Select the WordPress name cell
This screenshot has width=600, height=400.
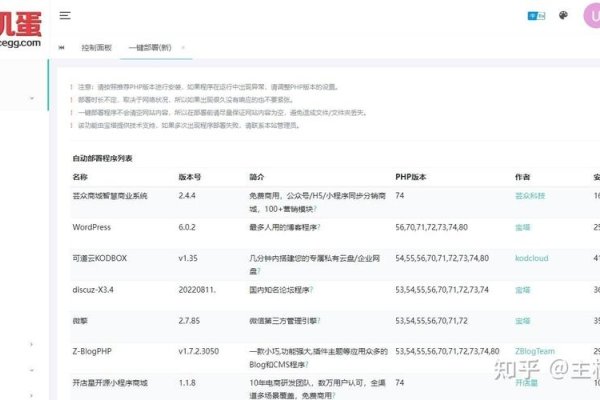pyautogui.click(x=91, y=227)
